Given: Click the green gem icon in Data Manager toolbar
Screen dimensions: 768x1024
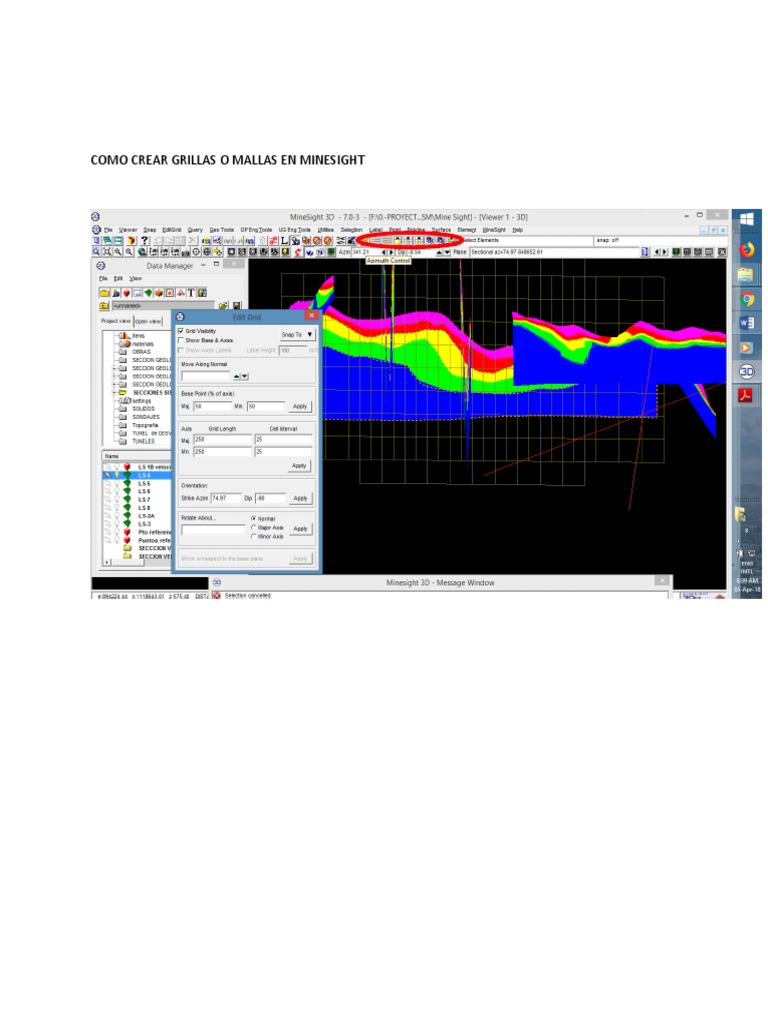Looking at the screenshot, I should pos(148,293).
